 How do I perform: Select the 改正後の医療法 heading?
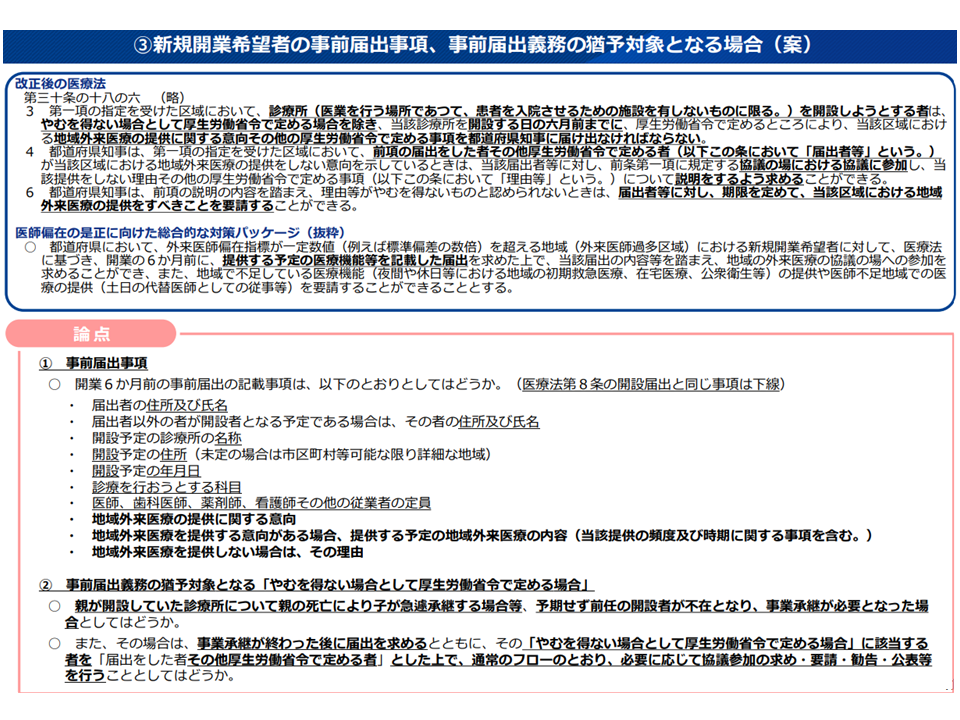pos(61,83)
